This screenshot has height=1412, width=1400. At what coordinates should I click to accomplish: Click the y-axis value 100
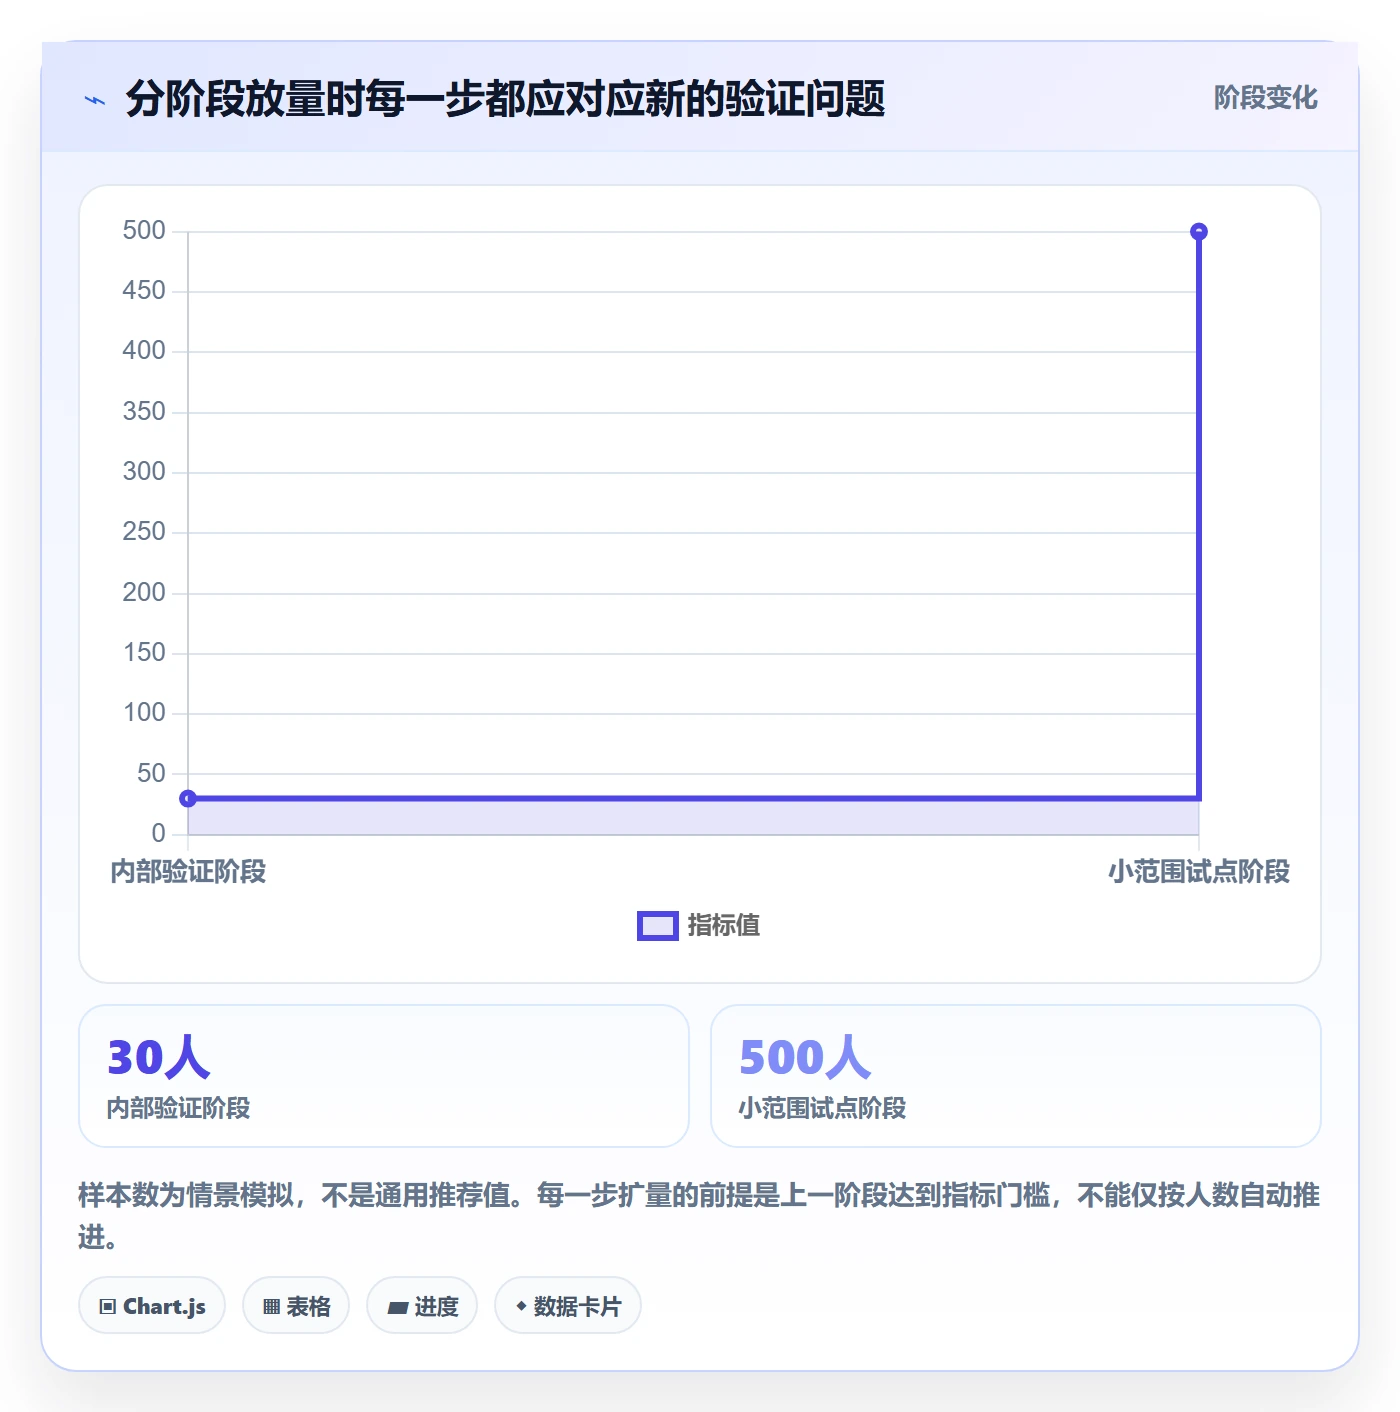tap(144, 713)
